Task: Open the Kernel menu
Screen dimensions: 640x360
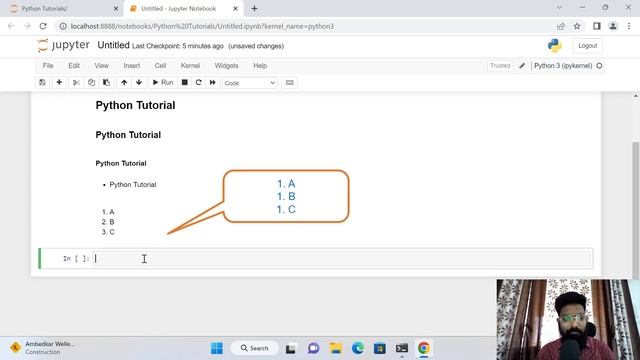Action: 190,66
